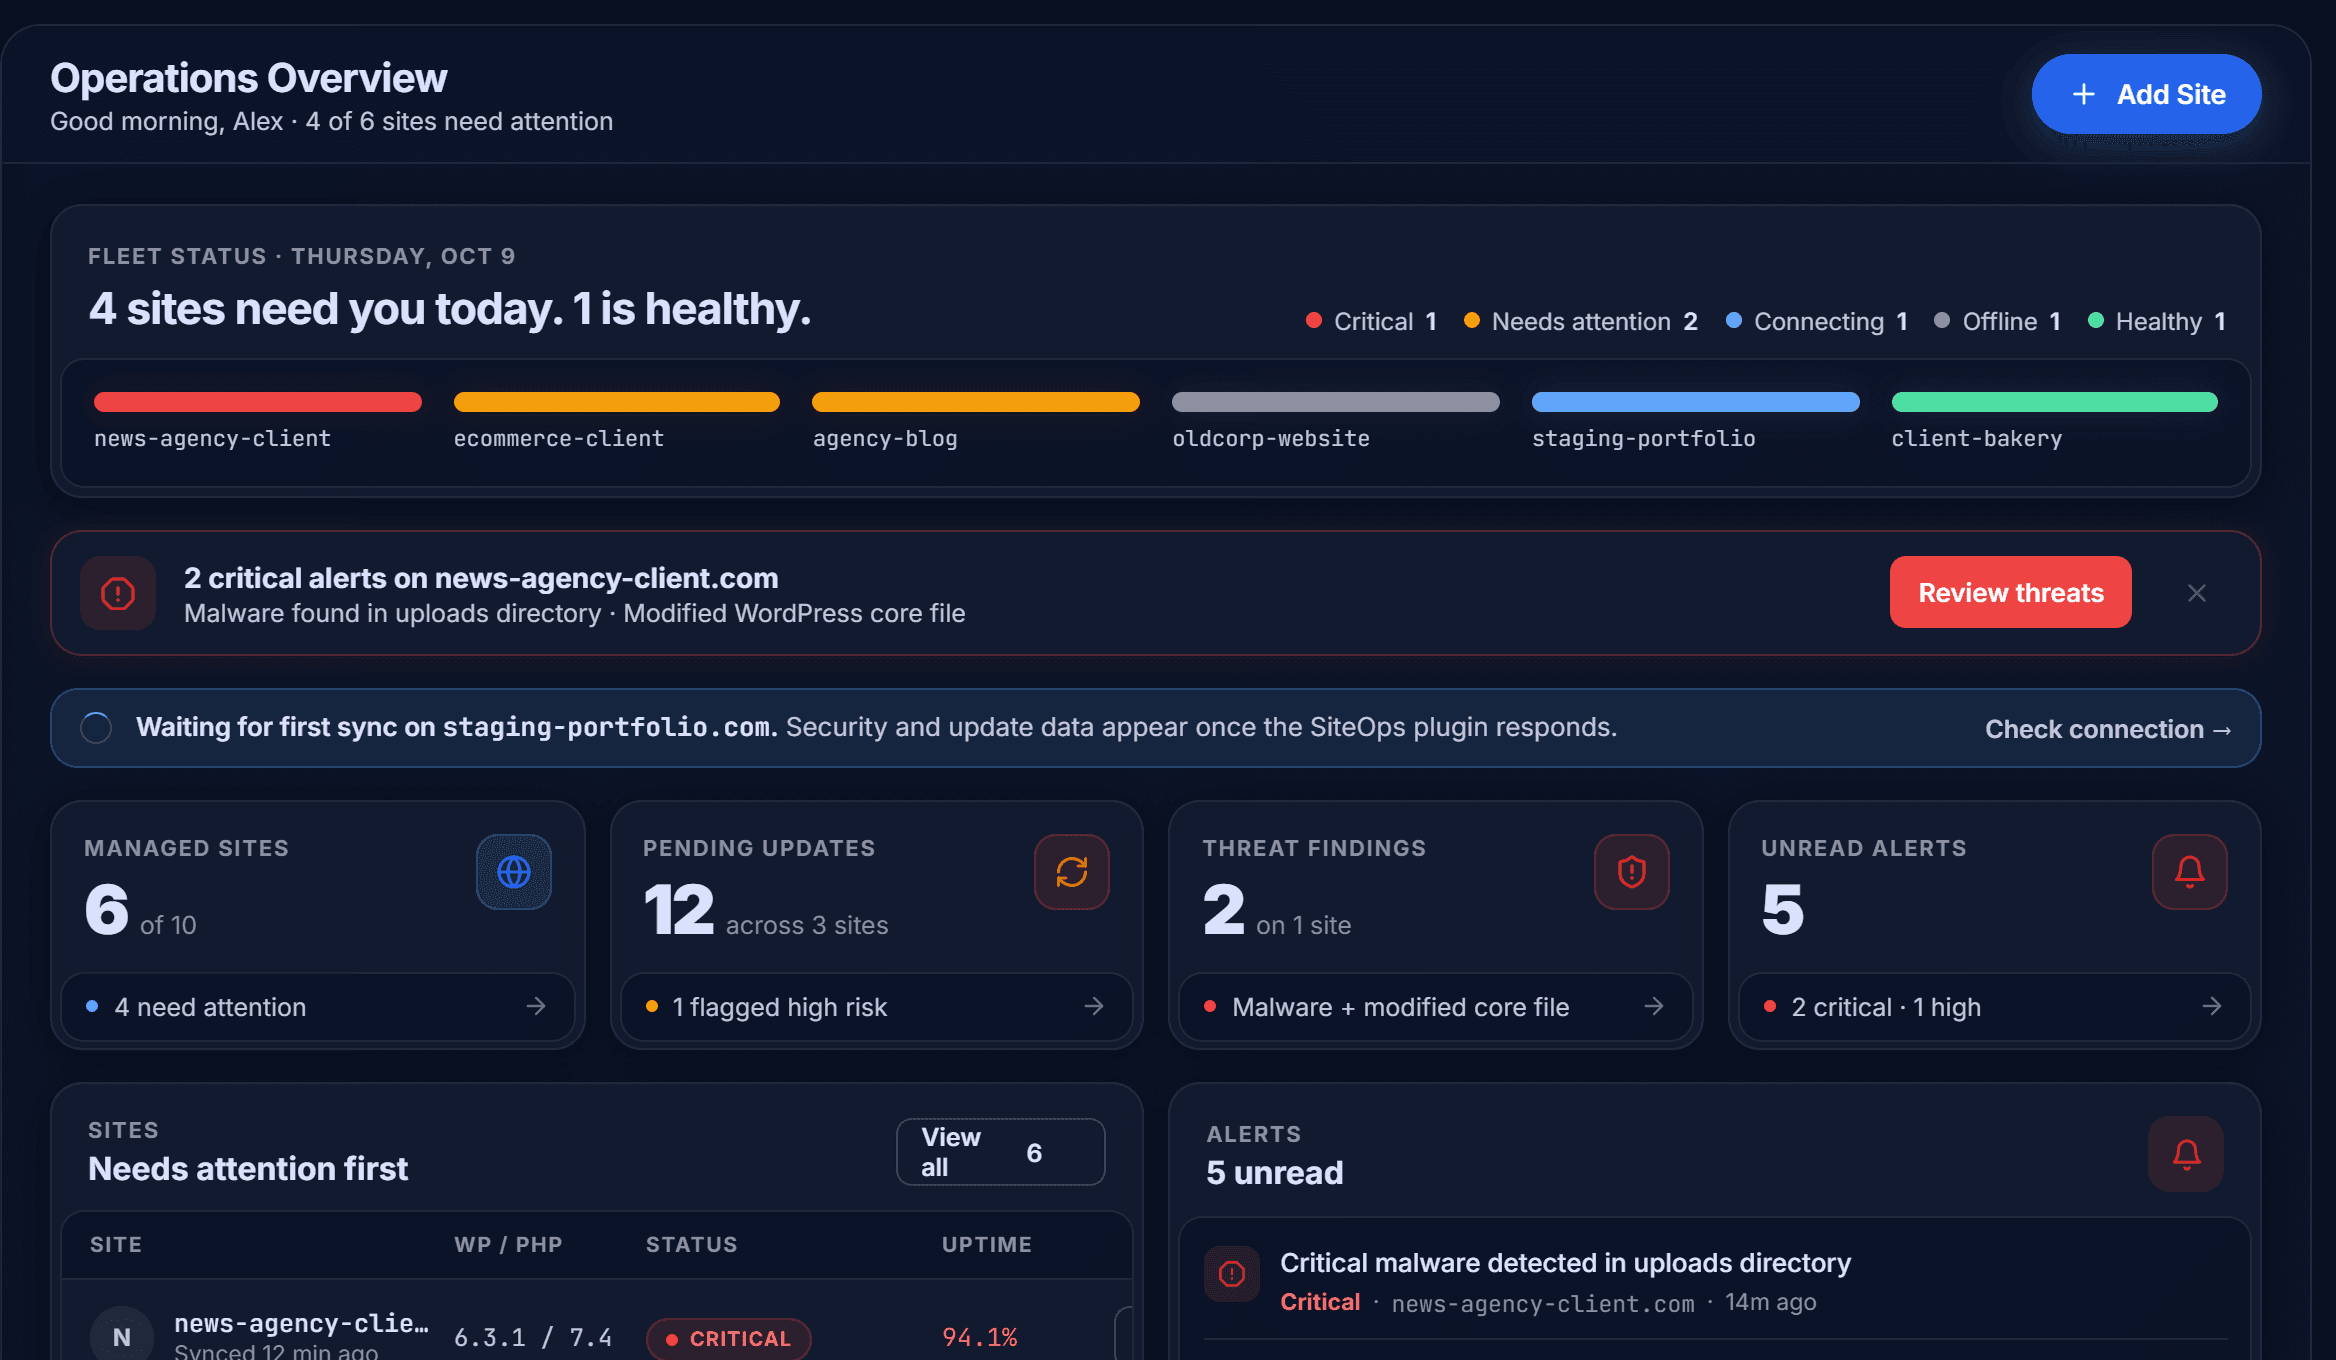This screenshot has height=1360, width=2336.
Task: Select the orange ecommerce-client status bar
Action: (617, 402)
